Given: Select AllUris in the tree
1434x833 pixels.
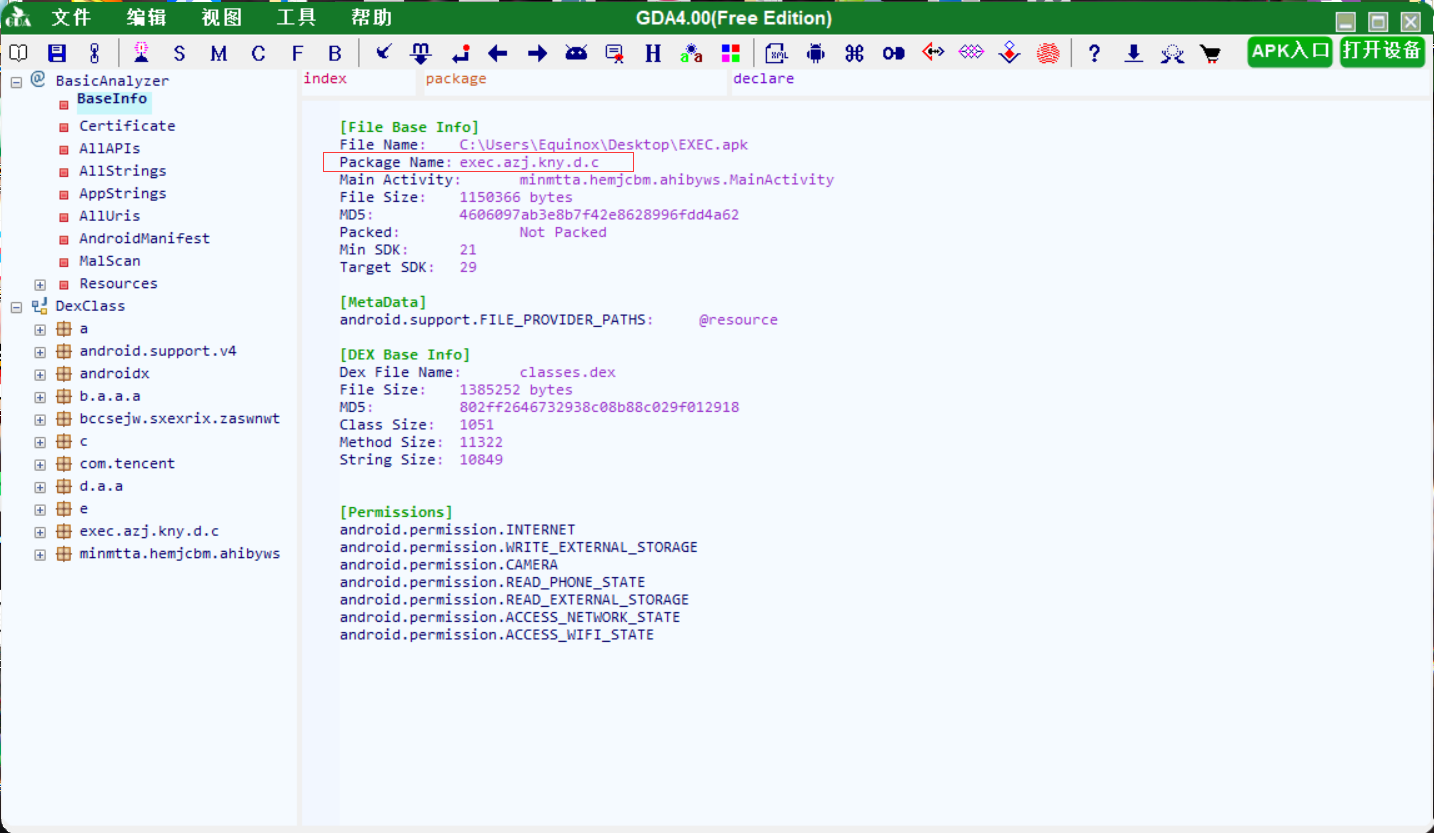Looking at the screenshot, I should coord(110,216).
